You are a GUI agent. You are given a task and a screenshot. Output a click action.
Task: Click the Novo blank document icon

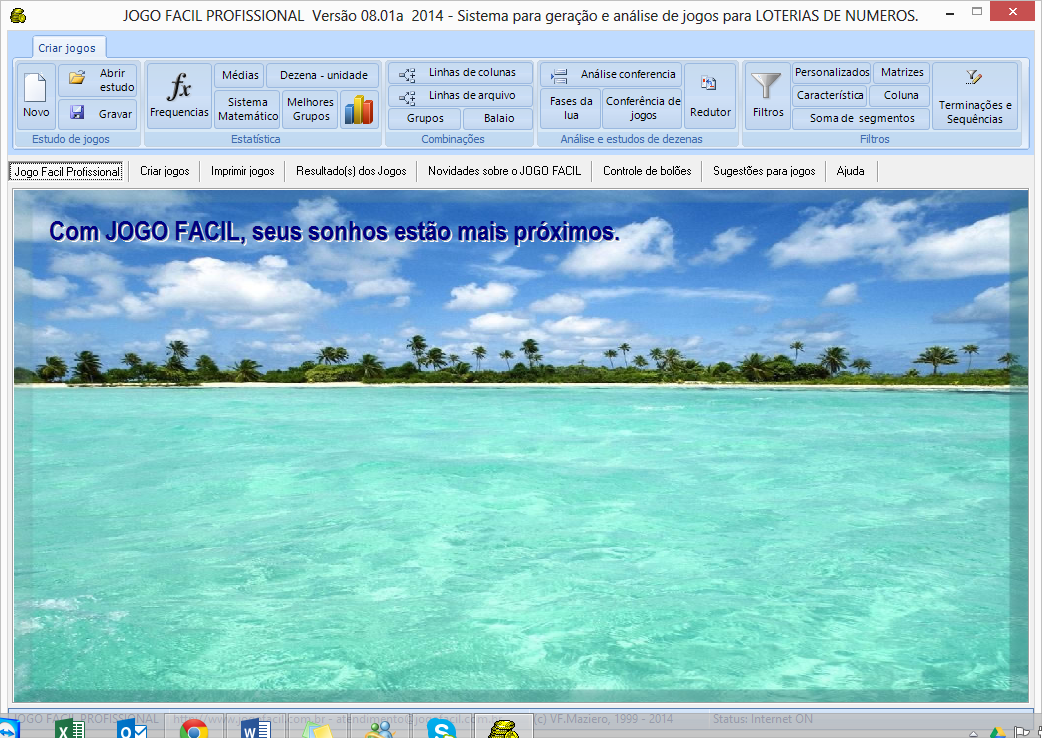(36, 96)
